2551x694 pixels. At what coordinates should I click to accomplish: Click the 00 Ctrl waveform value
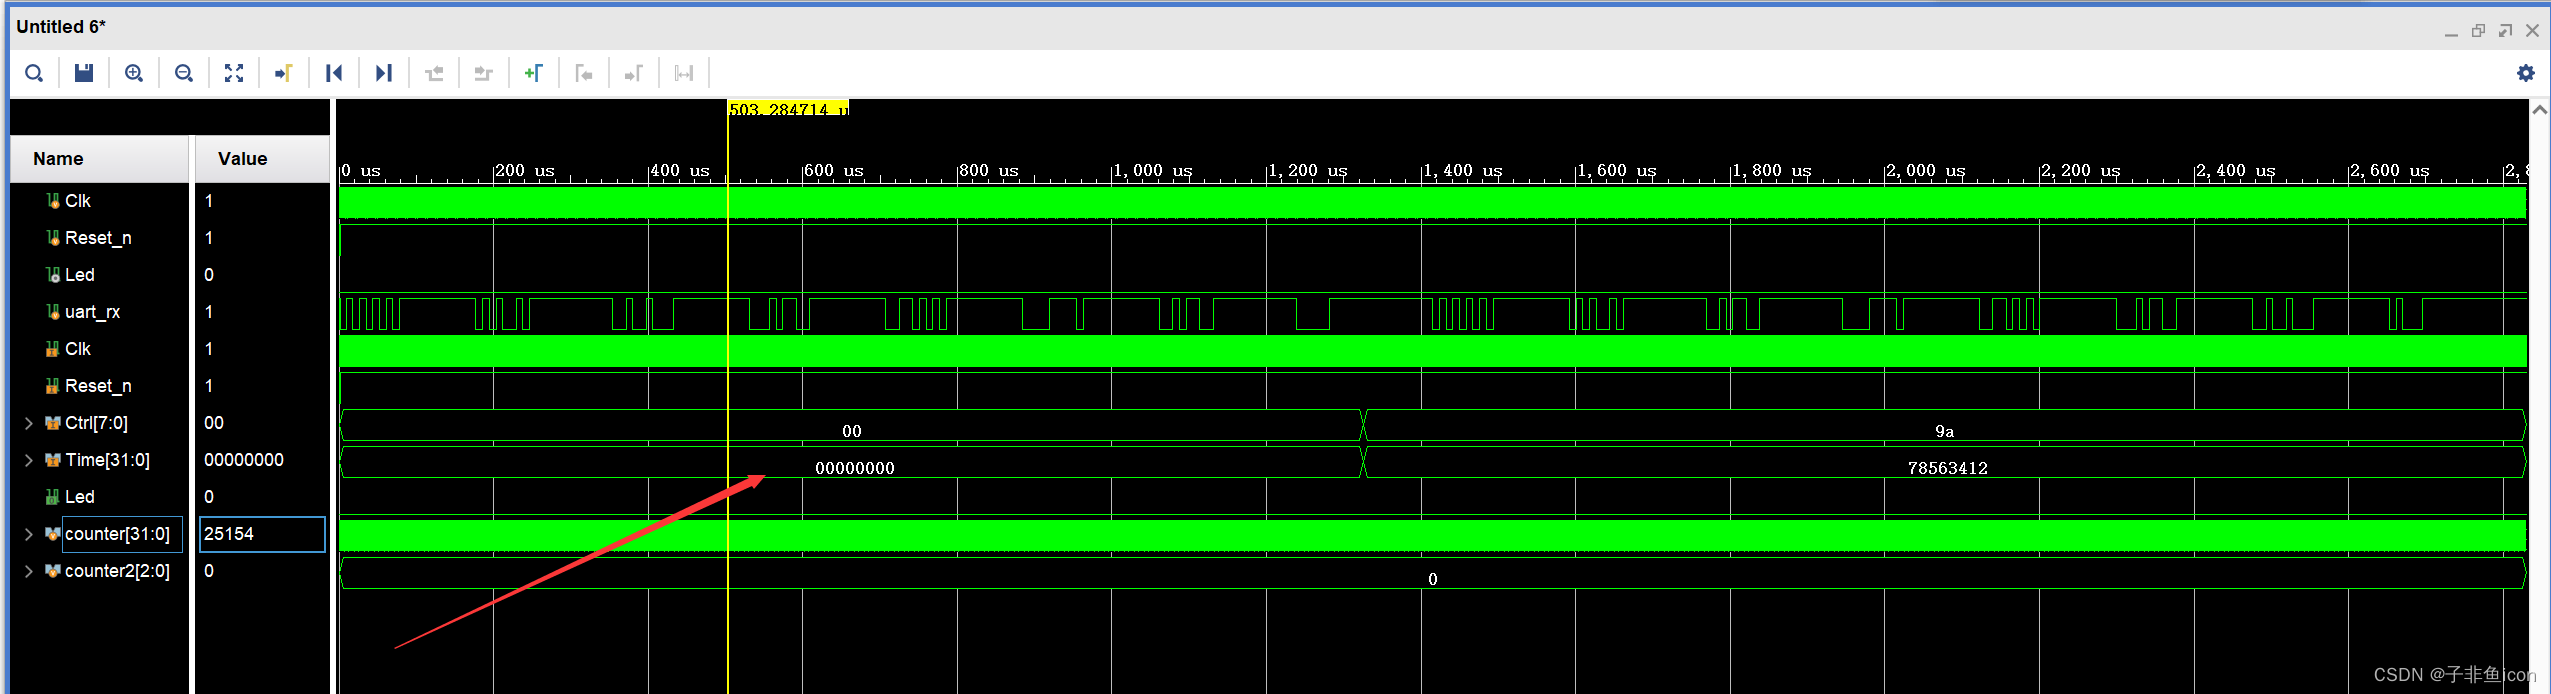(x=852, y=431)
